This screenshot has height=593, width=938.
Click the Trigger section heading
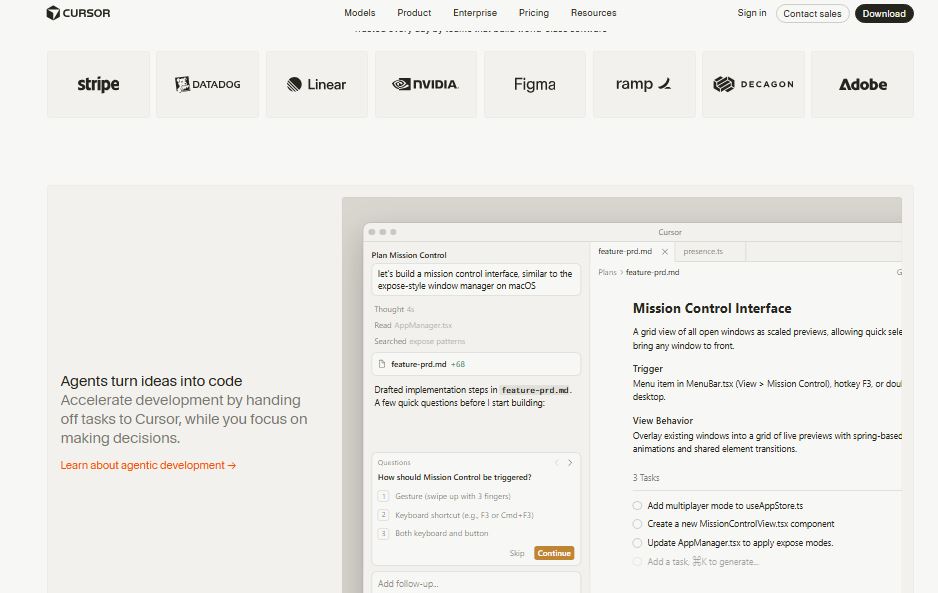pos(648,369)
